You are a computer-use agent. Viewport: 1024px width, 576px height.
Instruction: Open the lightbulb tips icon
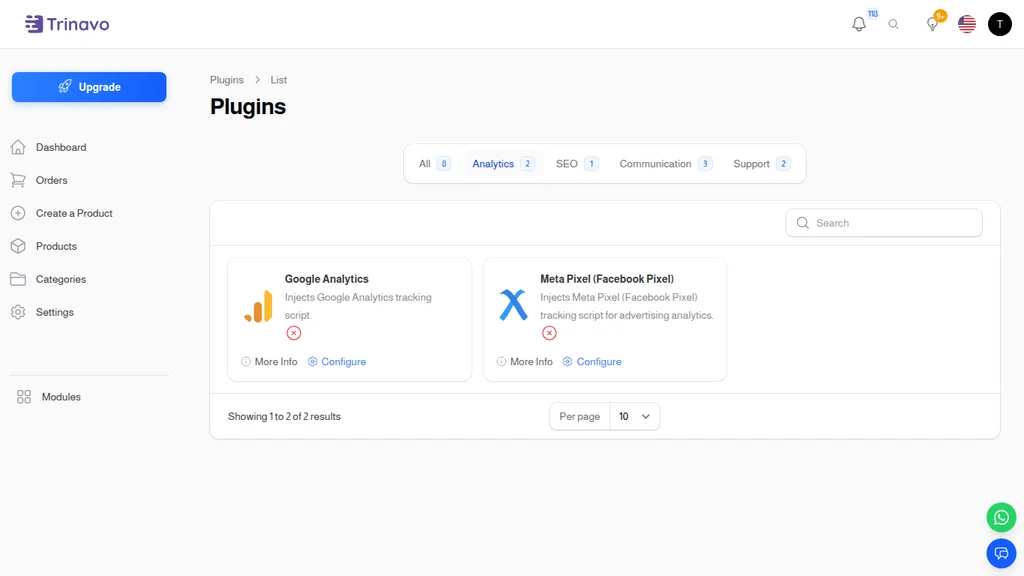933,24
